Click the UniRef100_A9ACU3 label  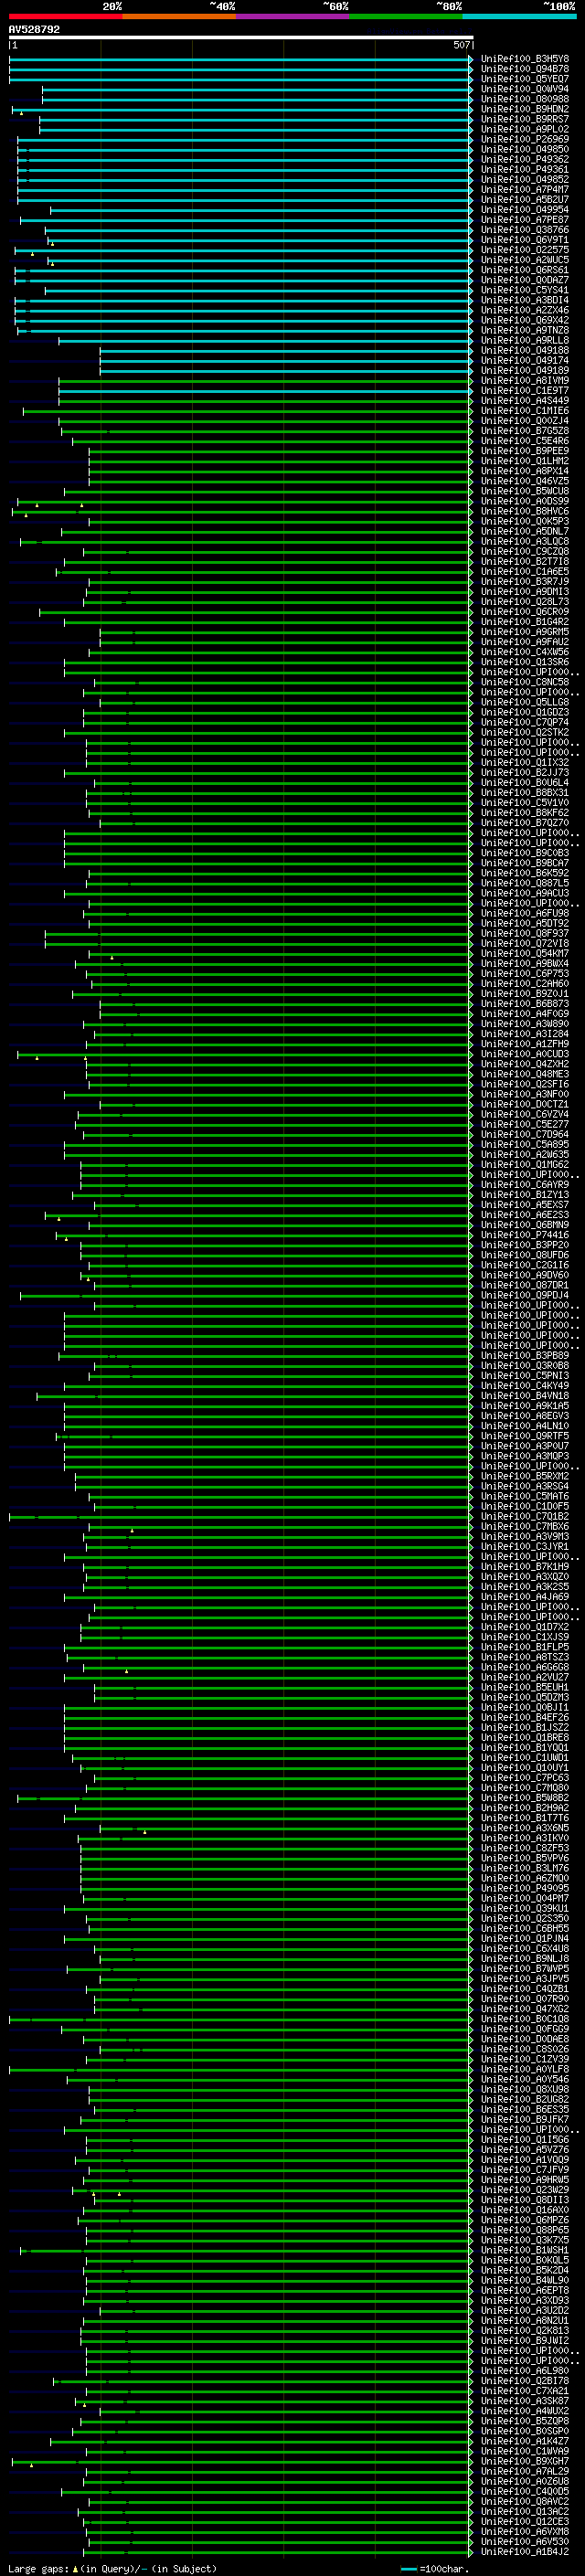[x=524, y=893]
